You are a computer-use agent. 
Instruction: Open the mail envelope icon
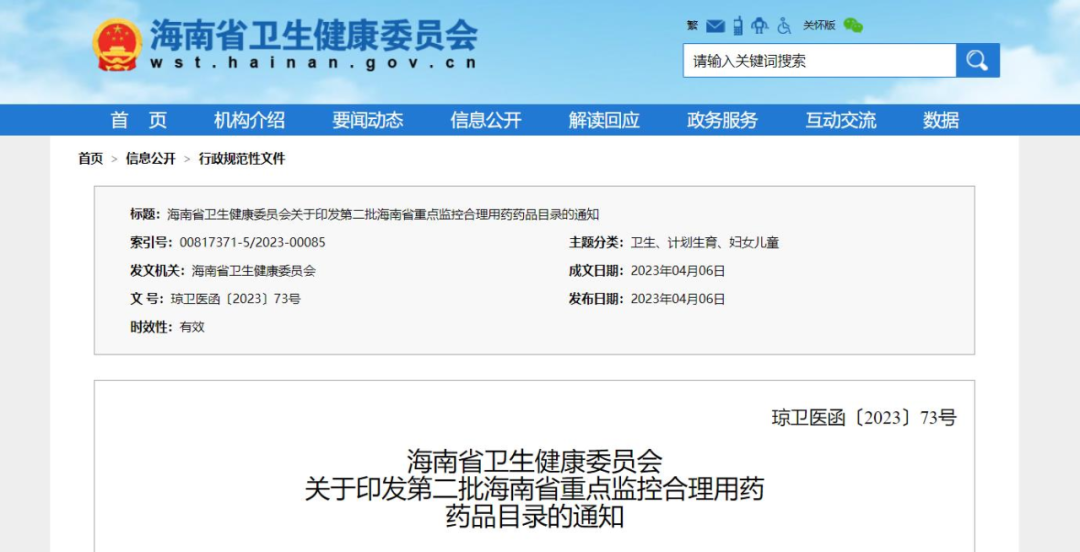point(716,26)
